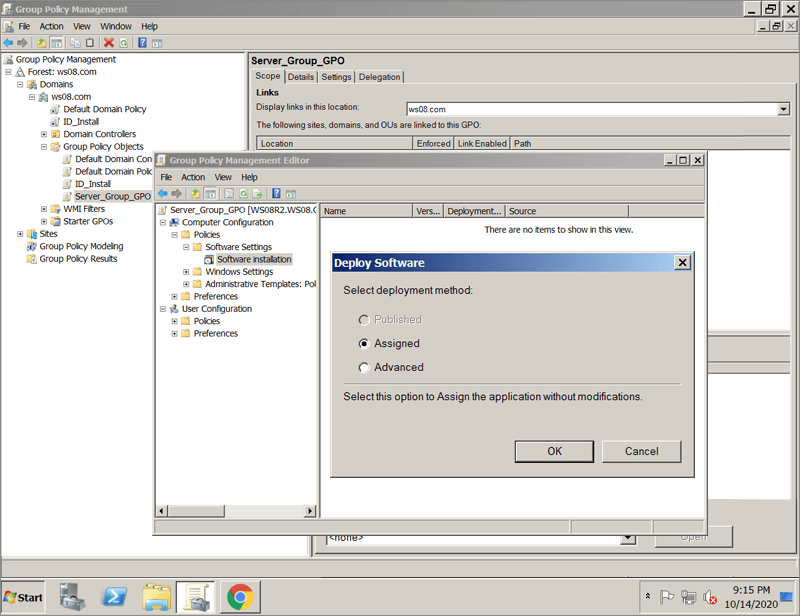This screenshot has height=616, width=800.
Task: Collapse User Configuration node in Editor
Action: tap(163, 309)
